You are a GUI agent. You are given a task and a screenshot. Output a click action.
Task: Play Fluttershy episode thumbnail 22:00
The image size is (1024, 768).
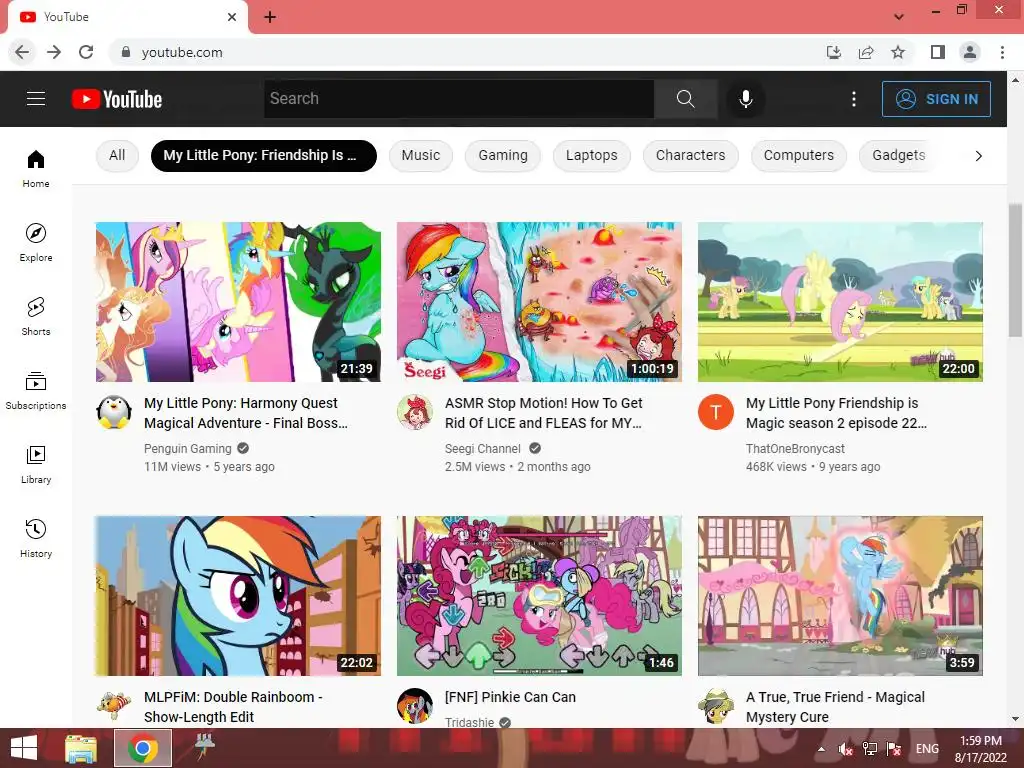[x=840, y=302]
